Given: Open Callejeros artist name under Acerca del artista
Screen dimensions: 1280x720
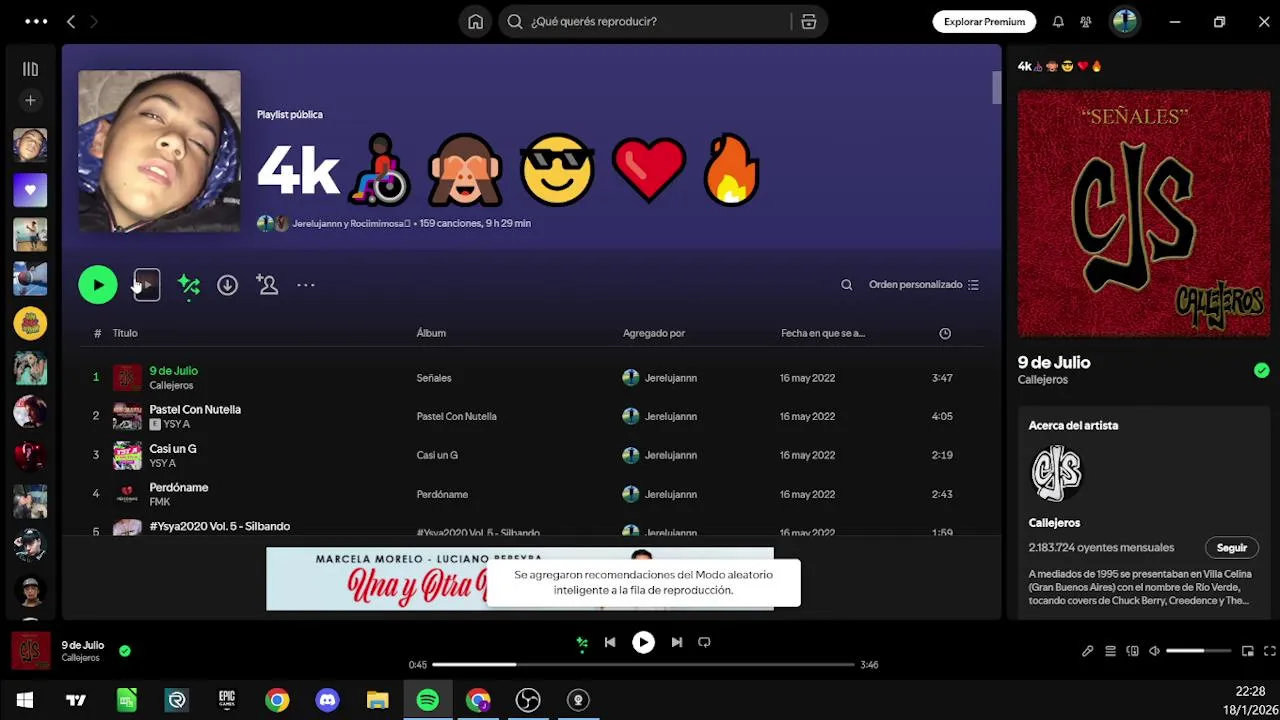Looking at the screenshot, I should [1054, 523].
